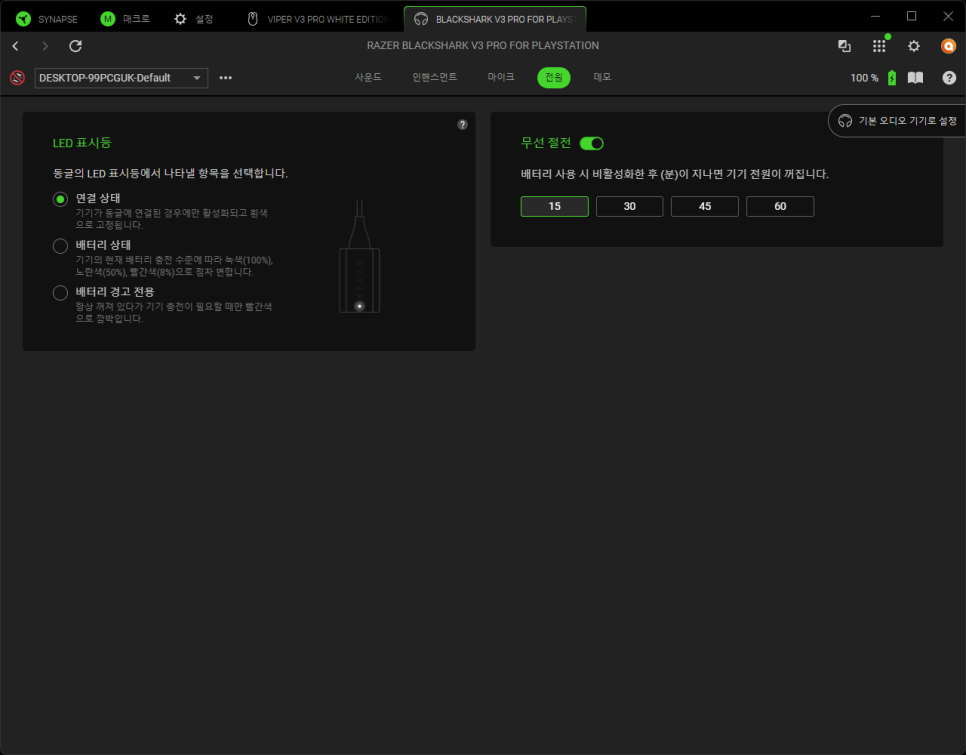Switch to Viper V3 Pro White Edition tab
The width and height of the screenshot is (966, 755).
[318, 19]
